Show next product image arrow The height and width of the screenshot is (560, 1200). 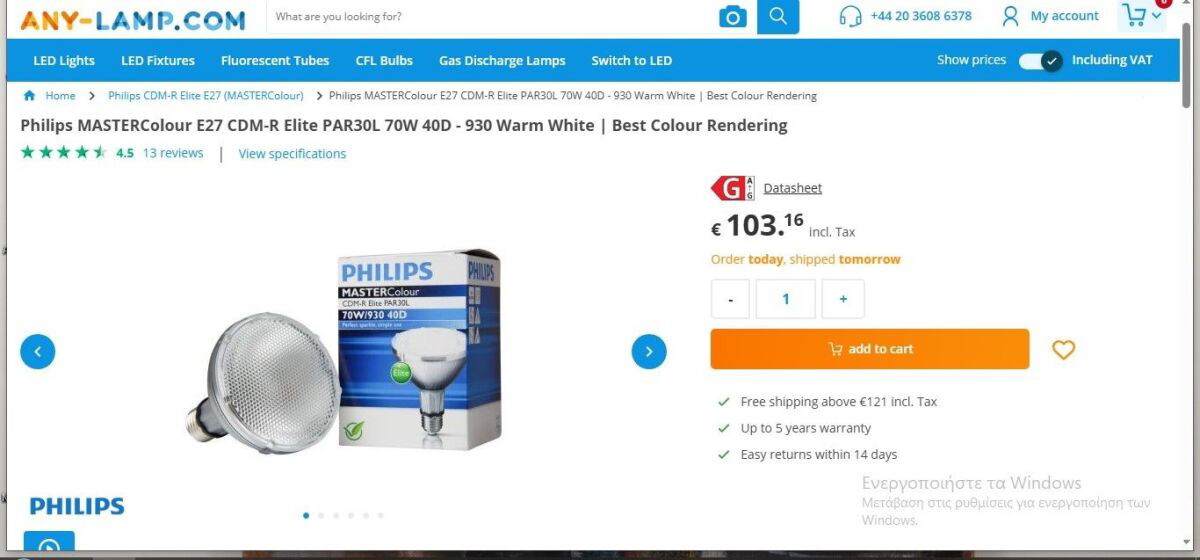click(649, 351)
